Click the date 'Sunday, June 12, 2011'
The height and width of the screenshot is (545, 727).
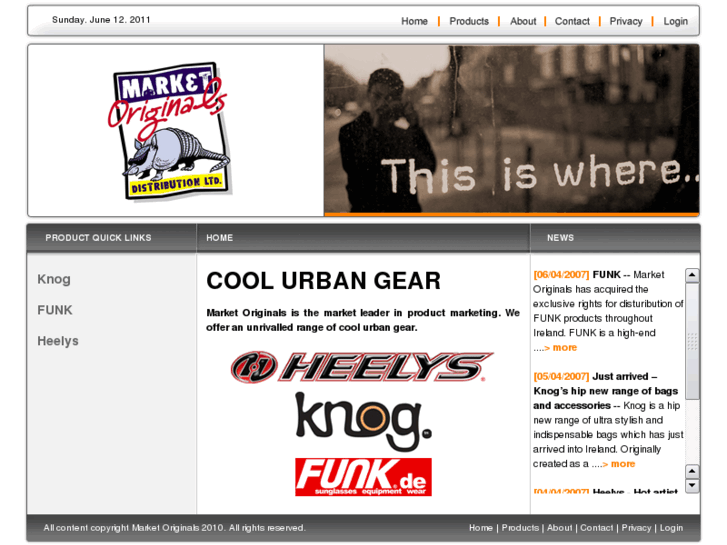click(x=101, y=20)
